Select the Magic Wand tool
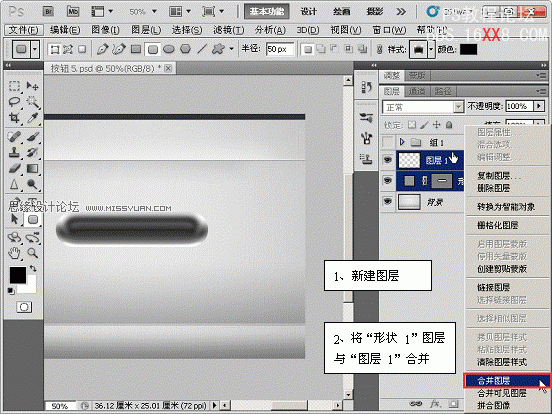The width and height of the screenshot is (552, 414). [32, 102]
